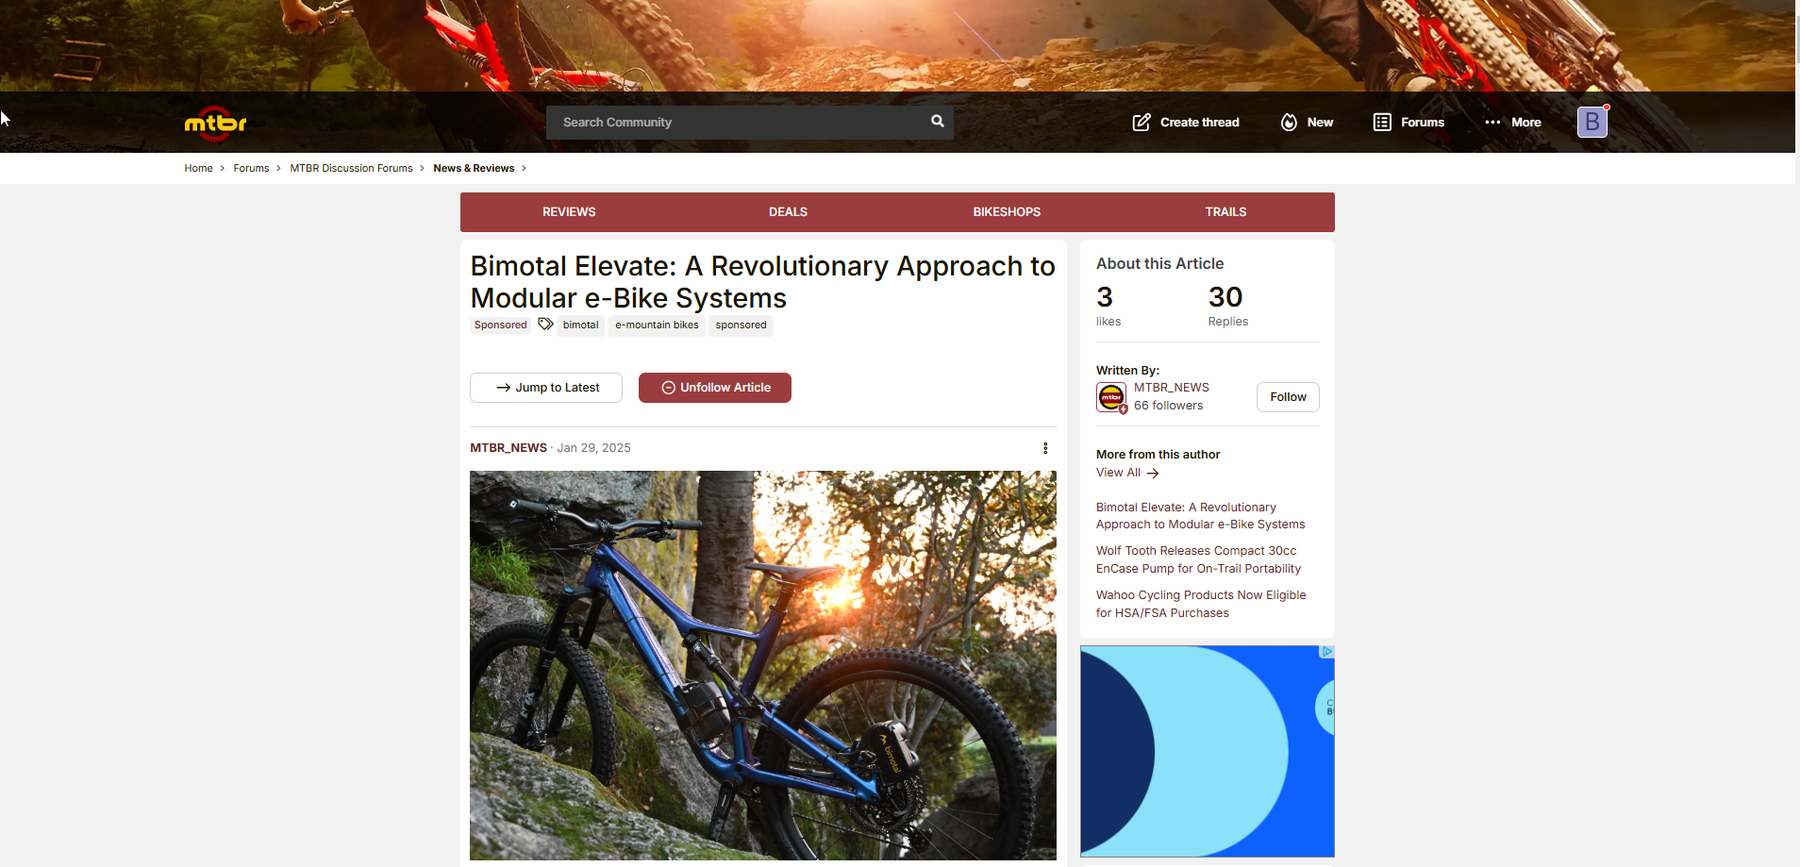Click the page vertical scrollbar
The height and width of the screenshot is (867, 1800).
1795,433
